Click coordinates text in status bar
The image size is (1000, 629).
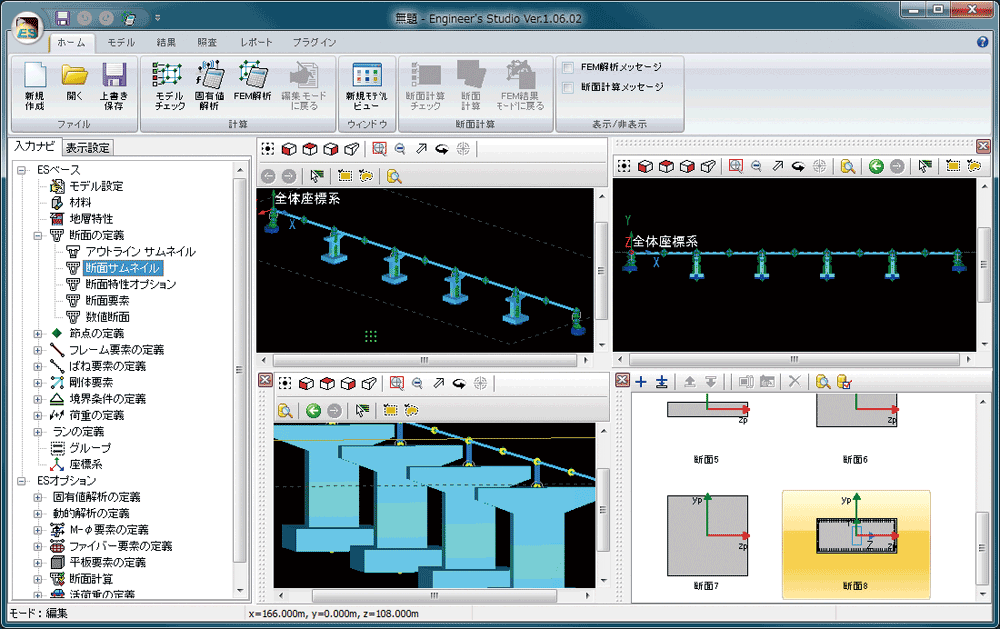click(x=333, y=614)
